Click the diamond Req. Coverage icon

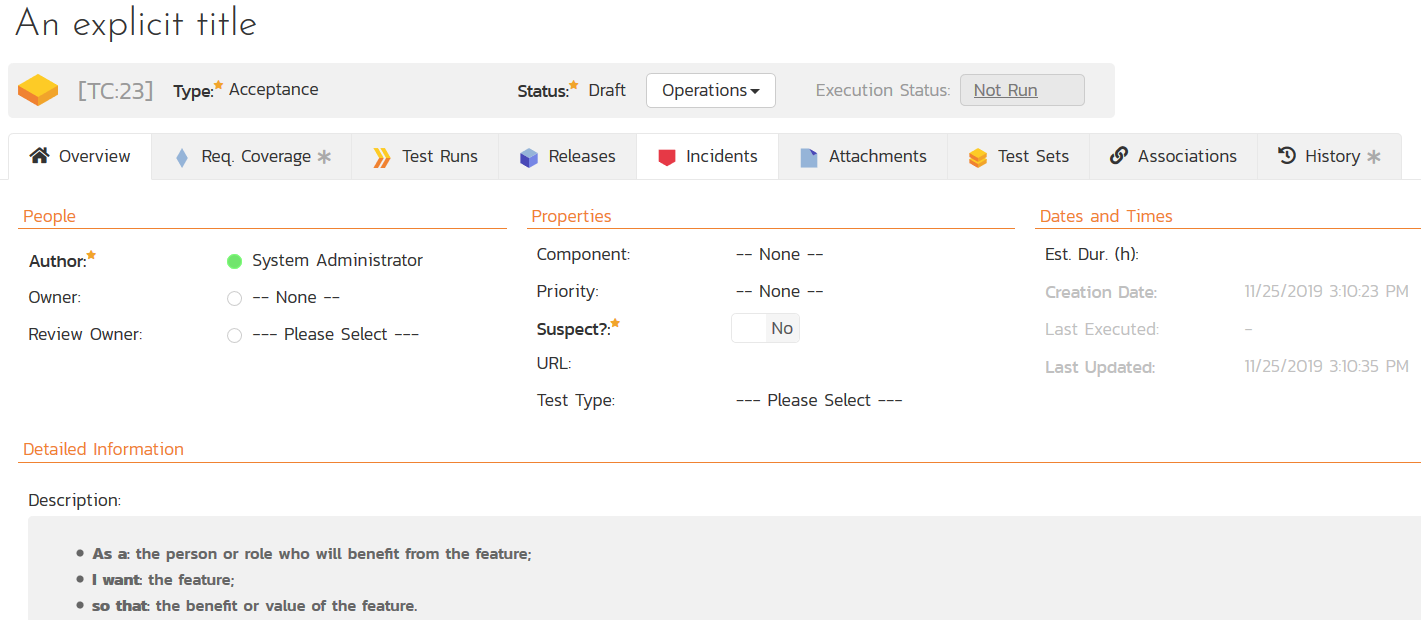(181, 157)
